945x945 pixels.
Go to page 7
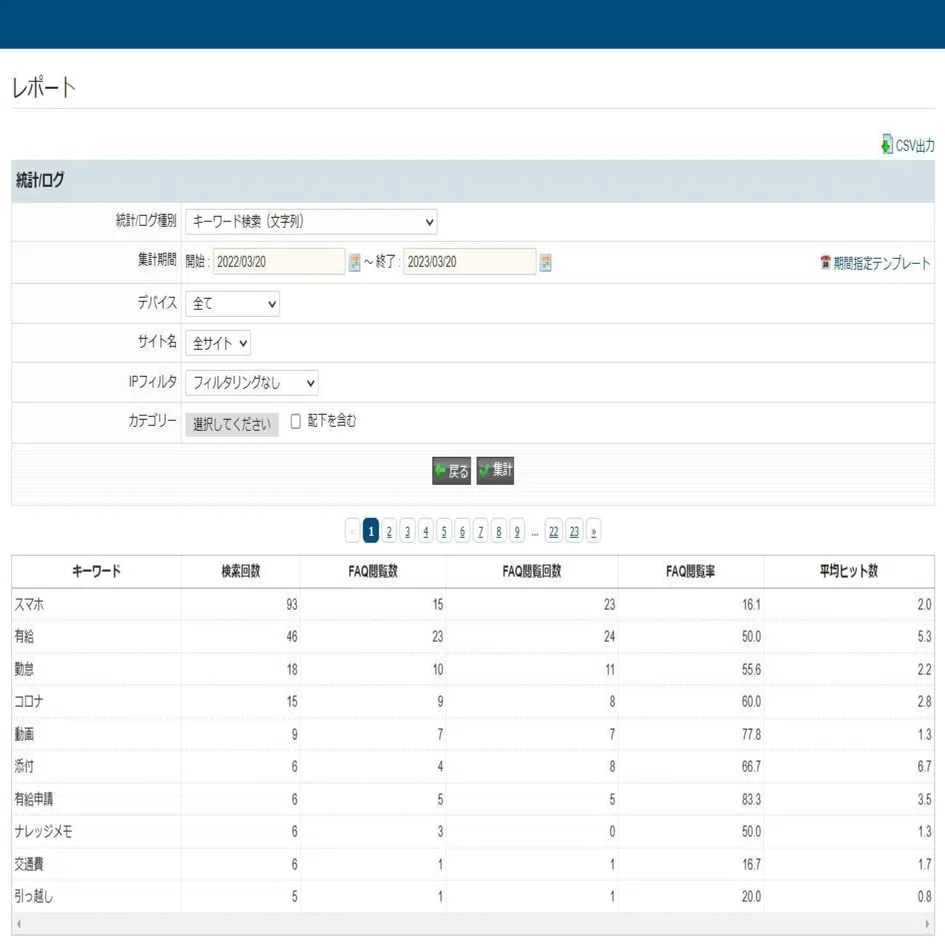point(480,531)
